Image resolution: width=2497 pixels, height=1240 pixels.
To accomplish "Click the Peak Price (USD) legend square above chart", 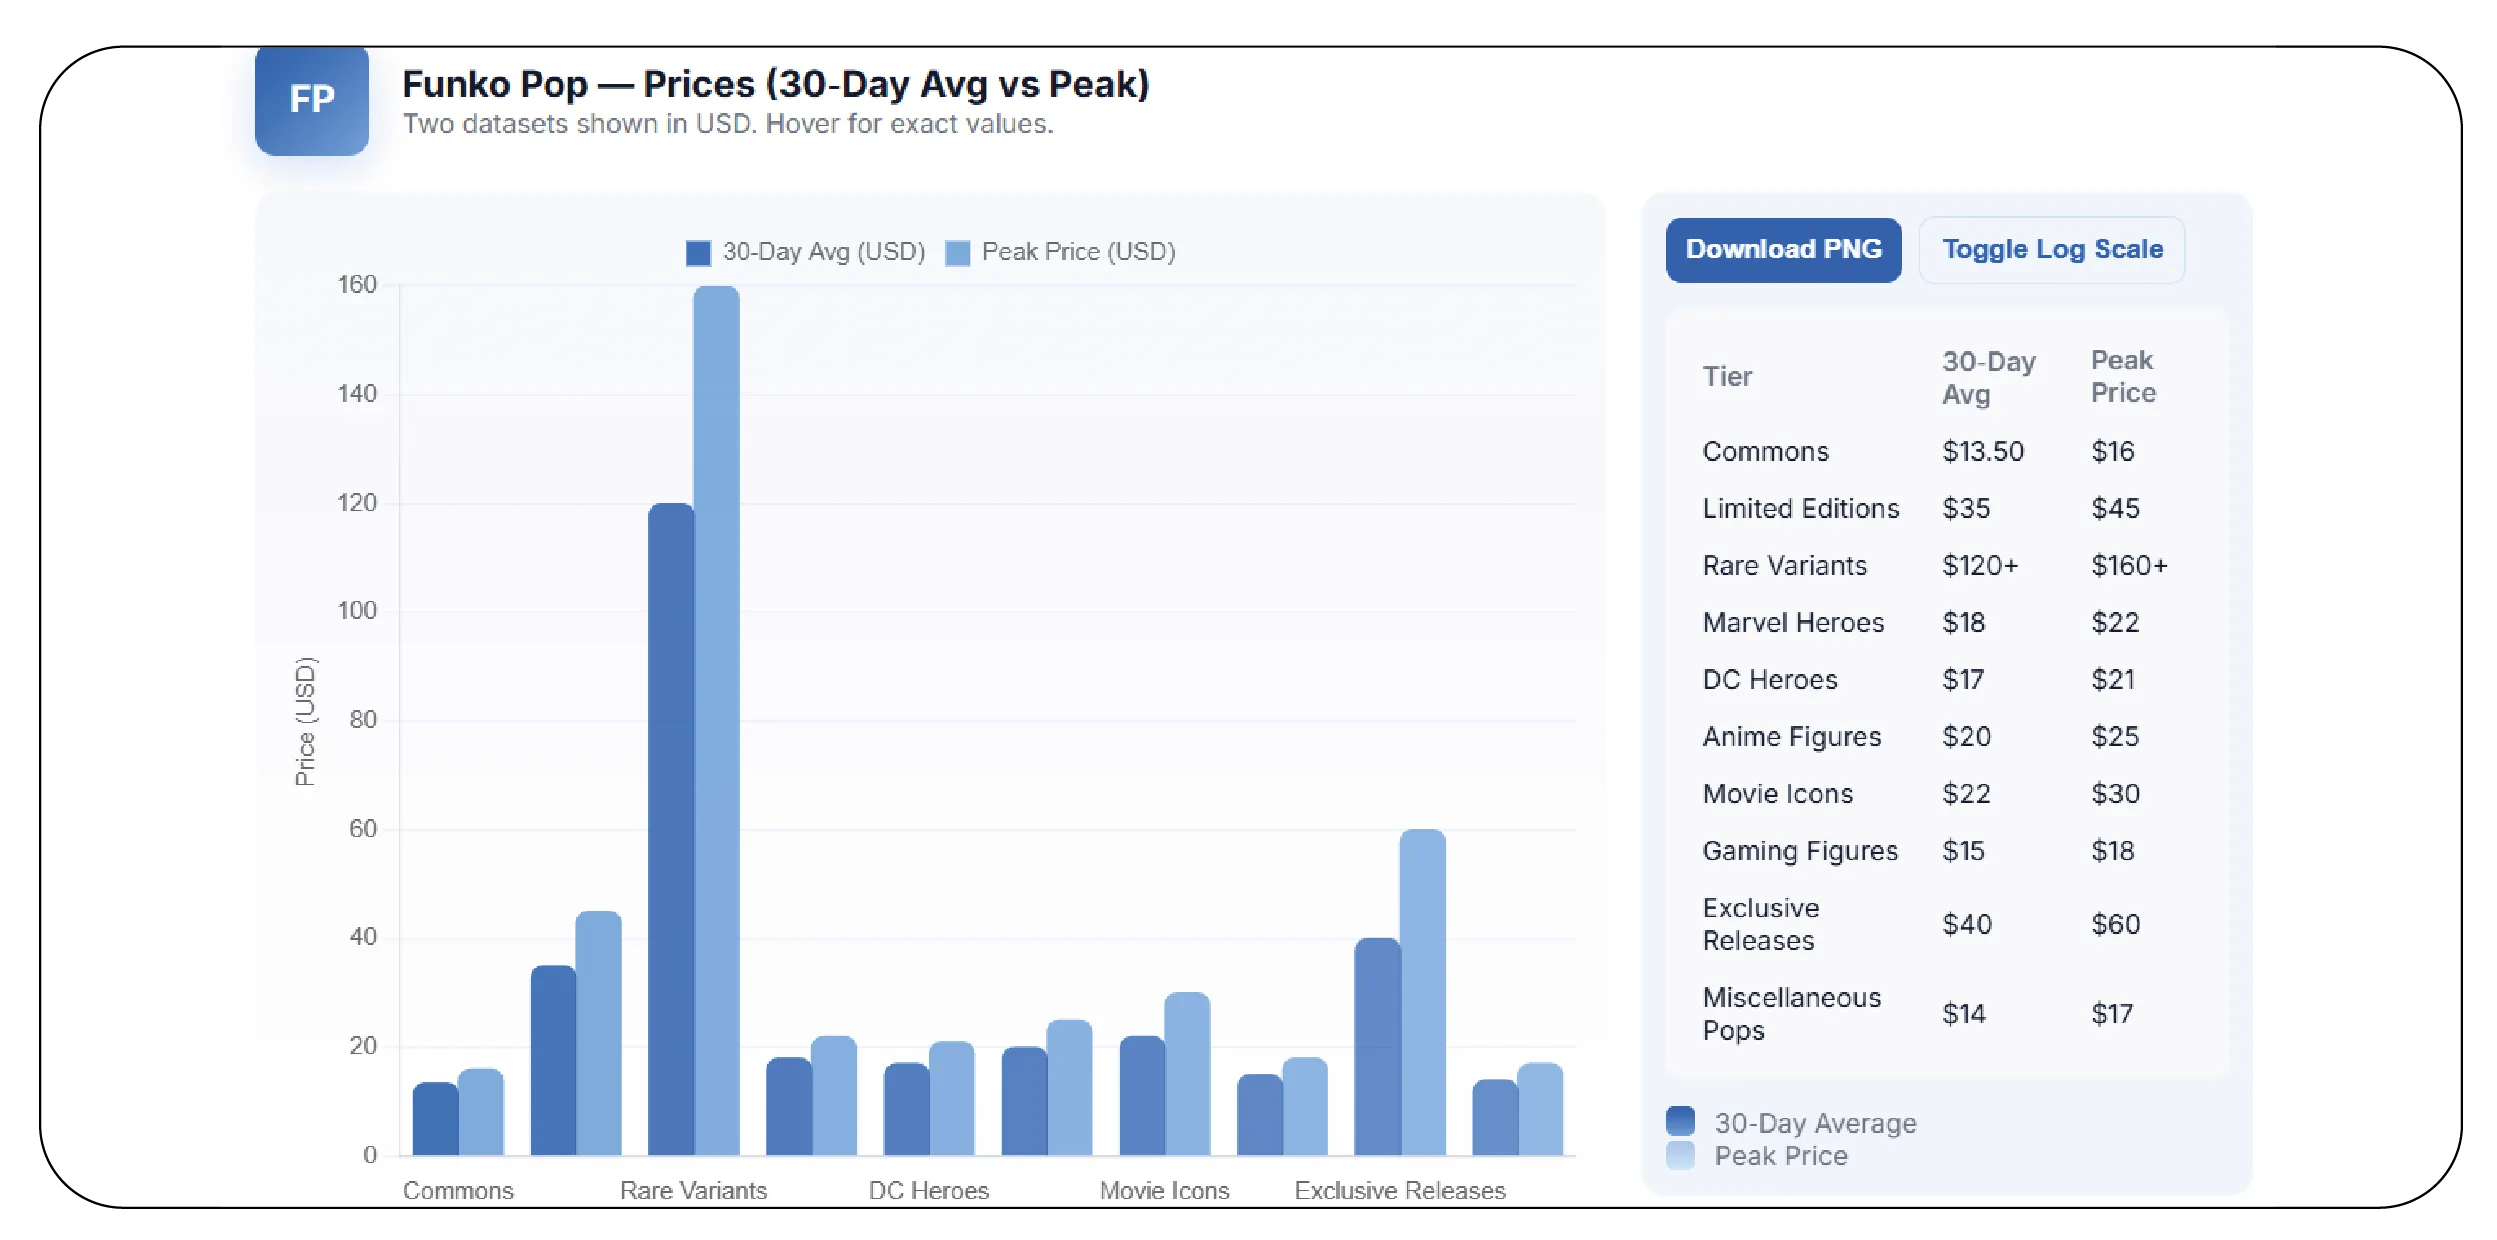I will (x=957, y=251).
